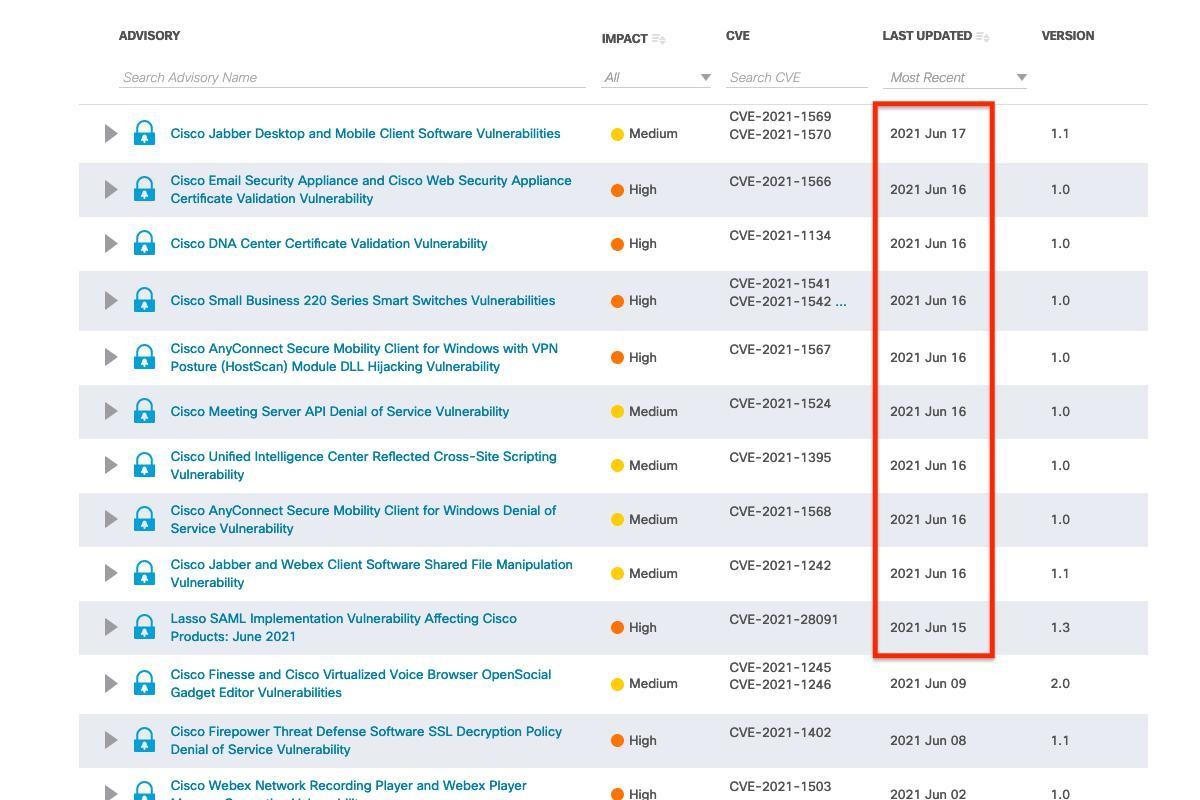
Task: Expand the Cisco Email Security Appliance advisory row
Action: 111,189
